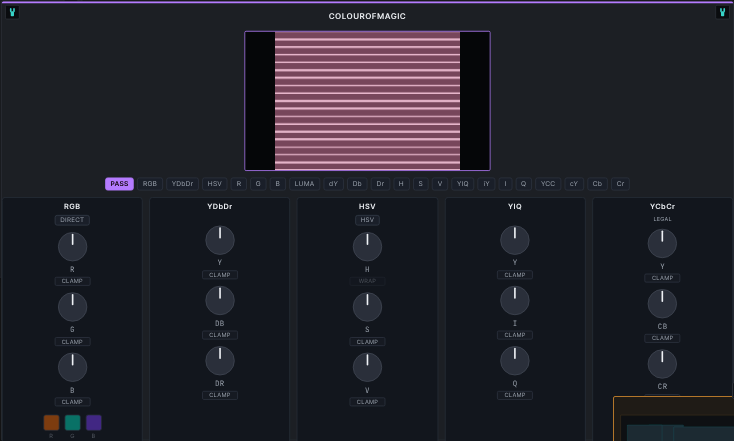Click the YCbCr CB knob
734x441 pixels.
point(662,304)
